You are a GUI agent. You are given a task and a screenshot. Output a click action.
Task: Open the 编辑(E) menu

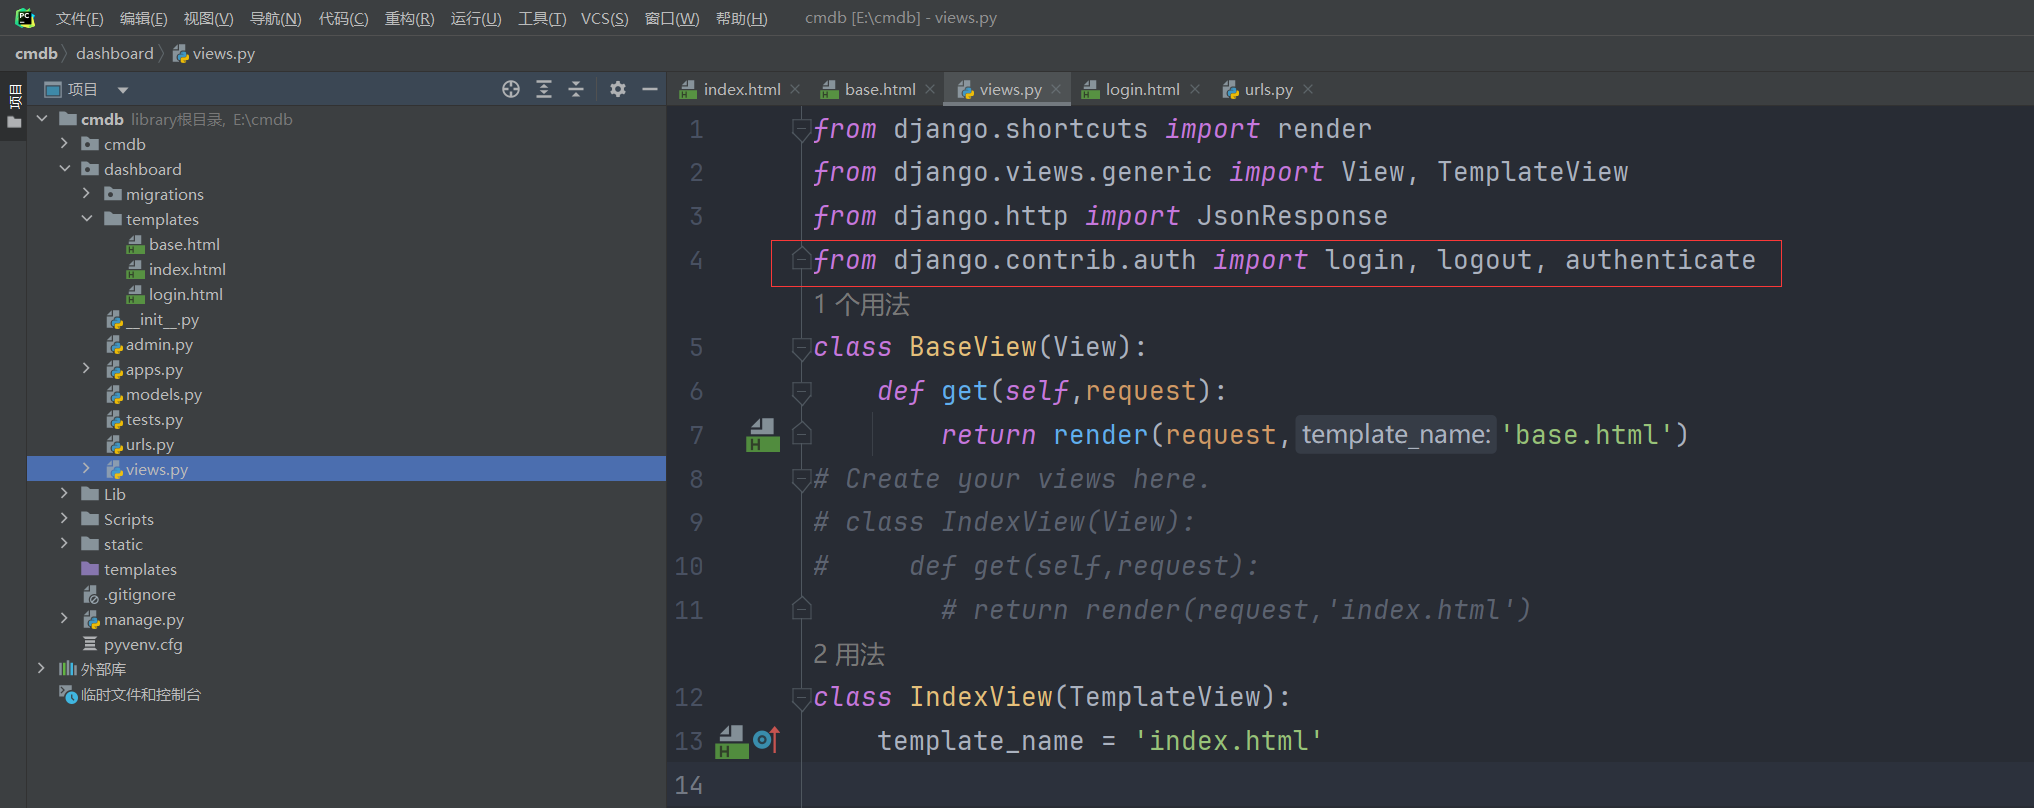coord(143,18)
